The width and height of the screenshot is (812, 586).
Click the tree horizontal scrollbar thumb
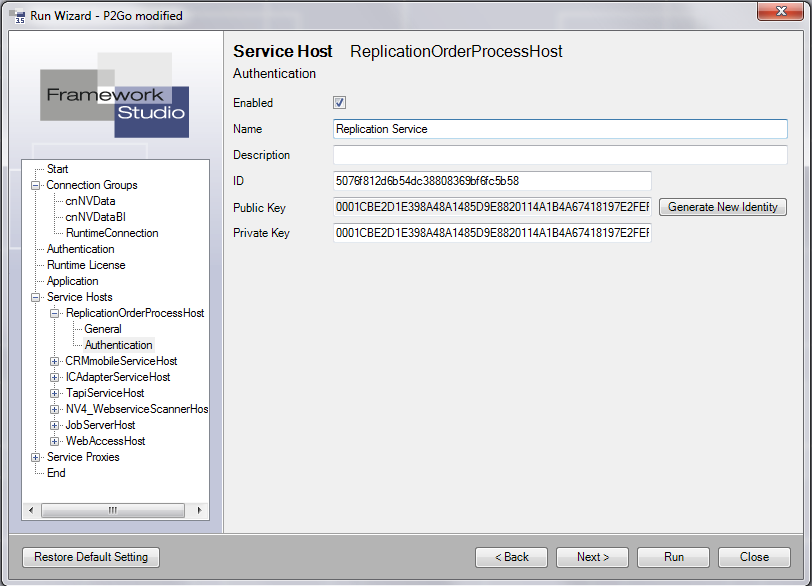pos(112,510)
